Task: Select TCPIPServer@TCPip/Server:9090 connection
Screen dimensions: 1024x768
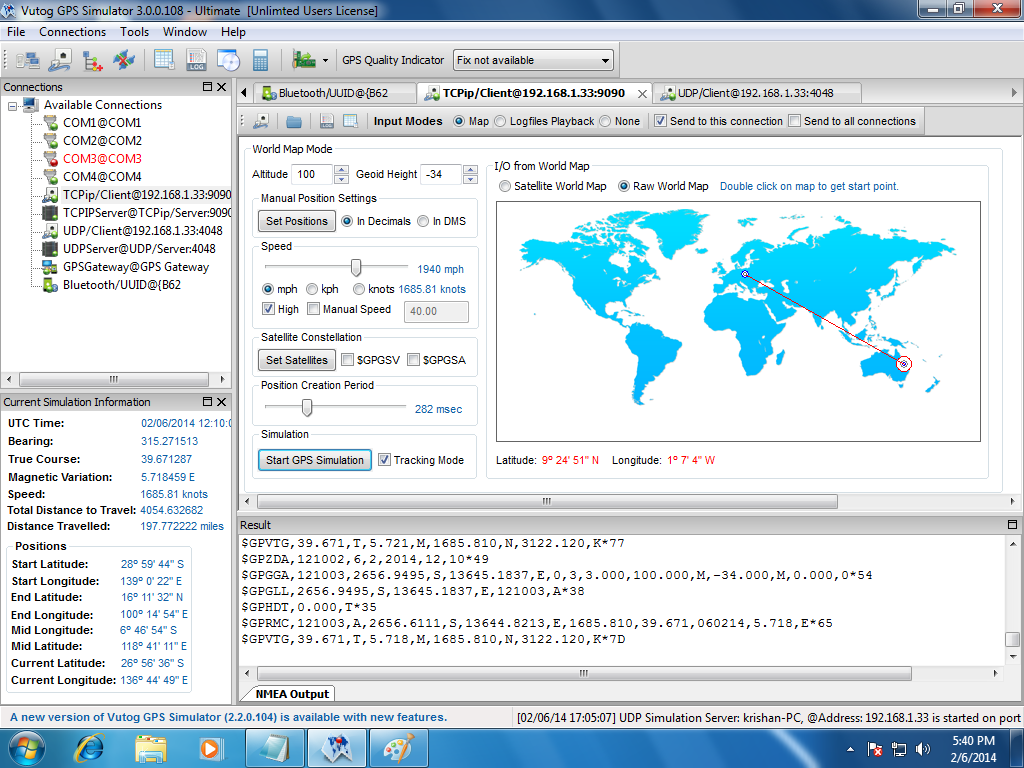Action: coord(146,213)
